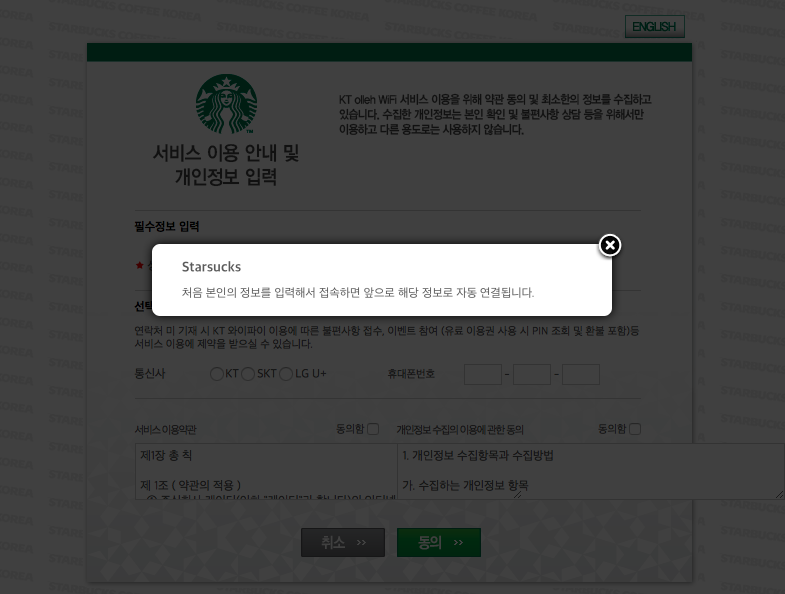This screenshot has width=785, height=594.
Task: Grab resize handle of service terms textbox
Action: [518, 495]
